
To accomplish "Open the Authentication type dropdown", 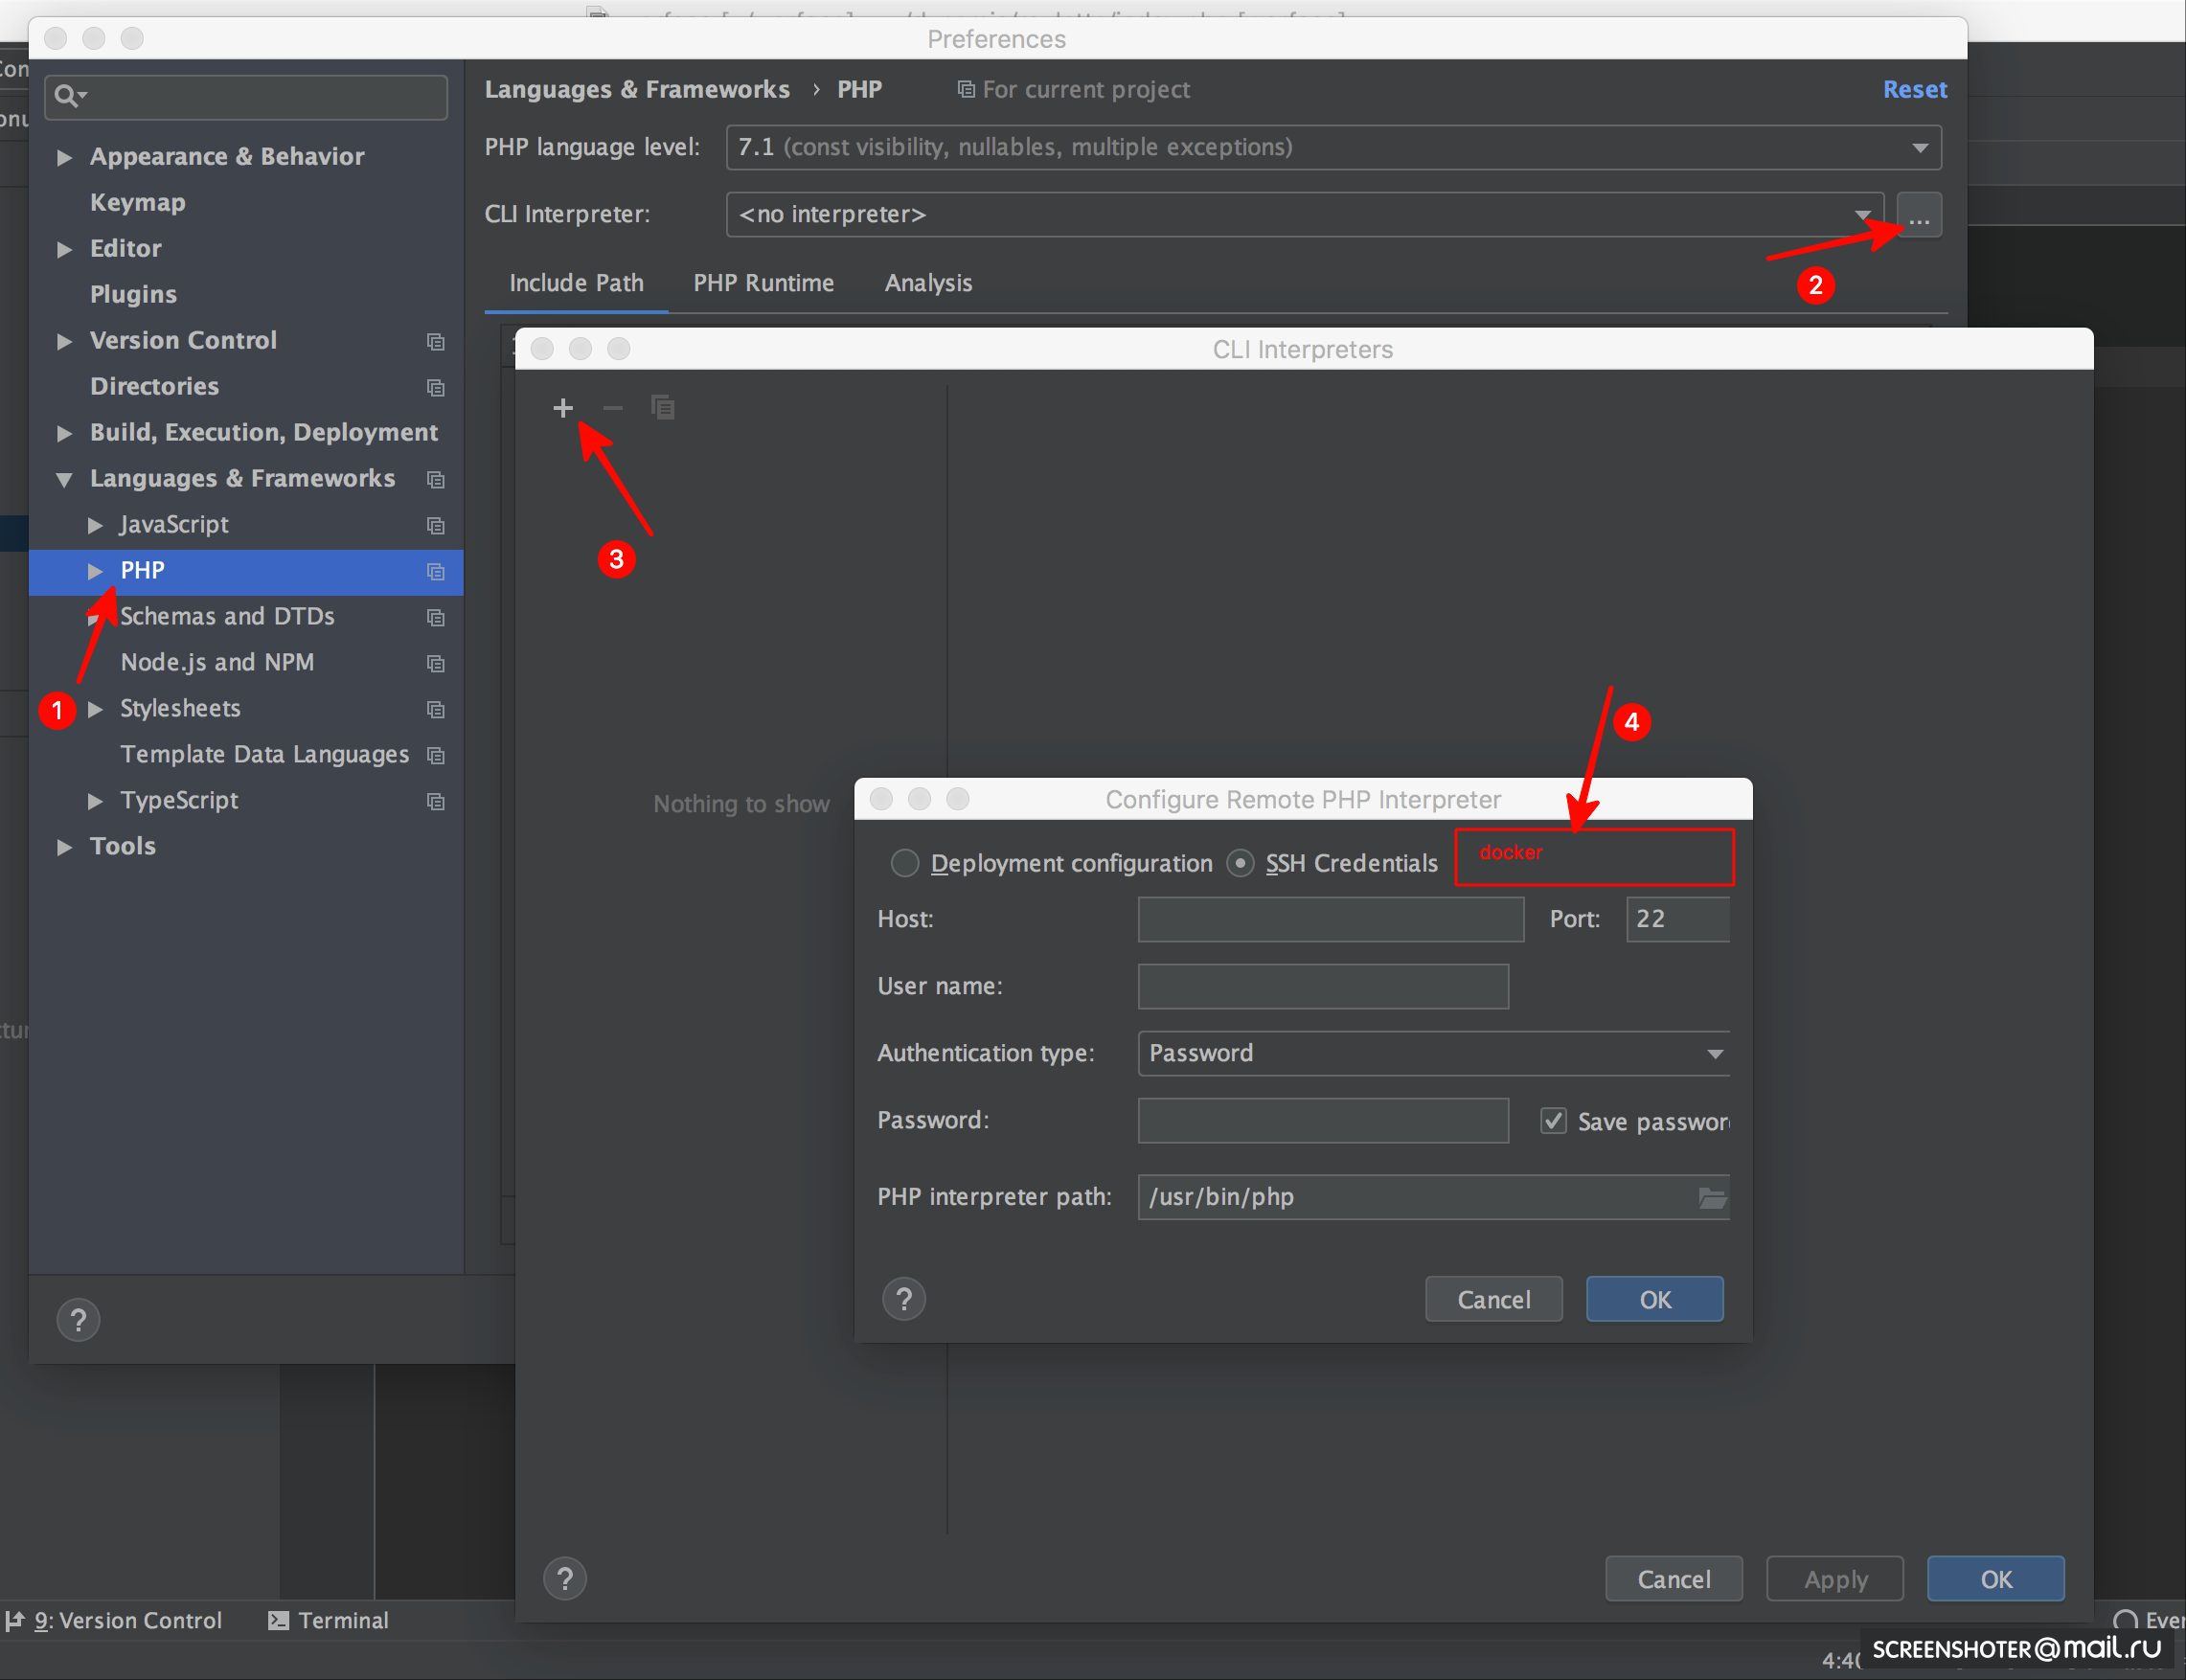I will point(1432,1053).
